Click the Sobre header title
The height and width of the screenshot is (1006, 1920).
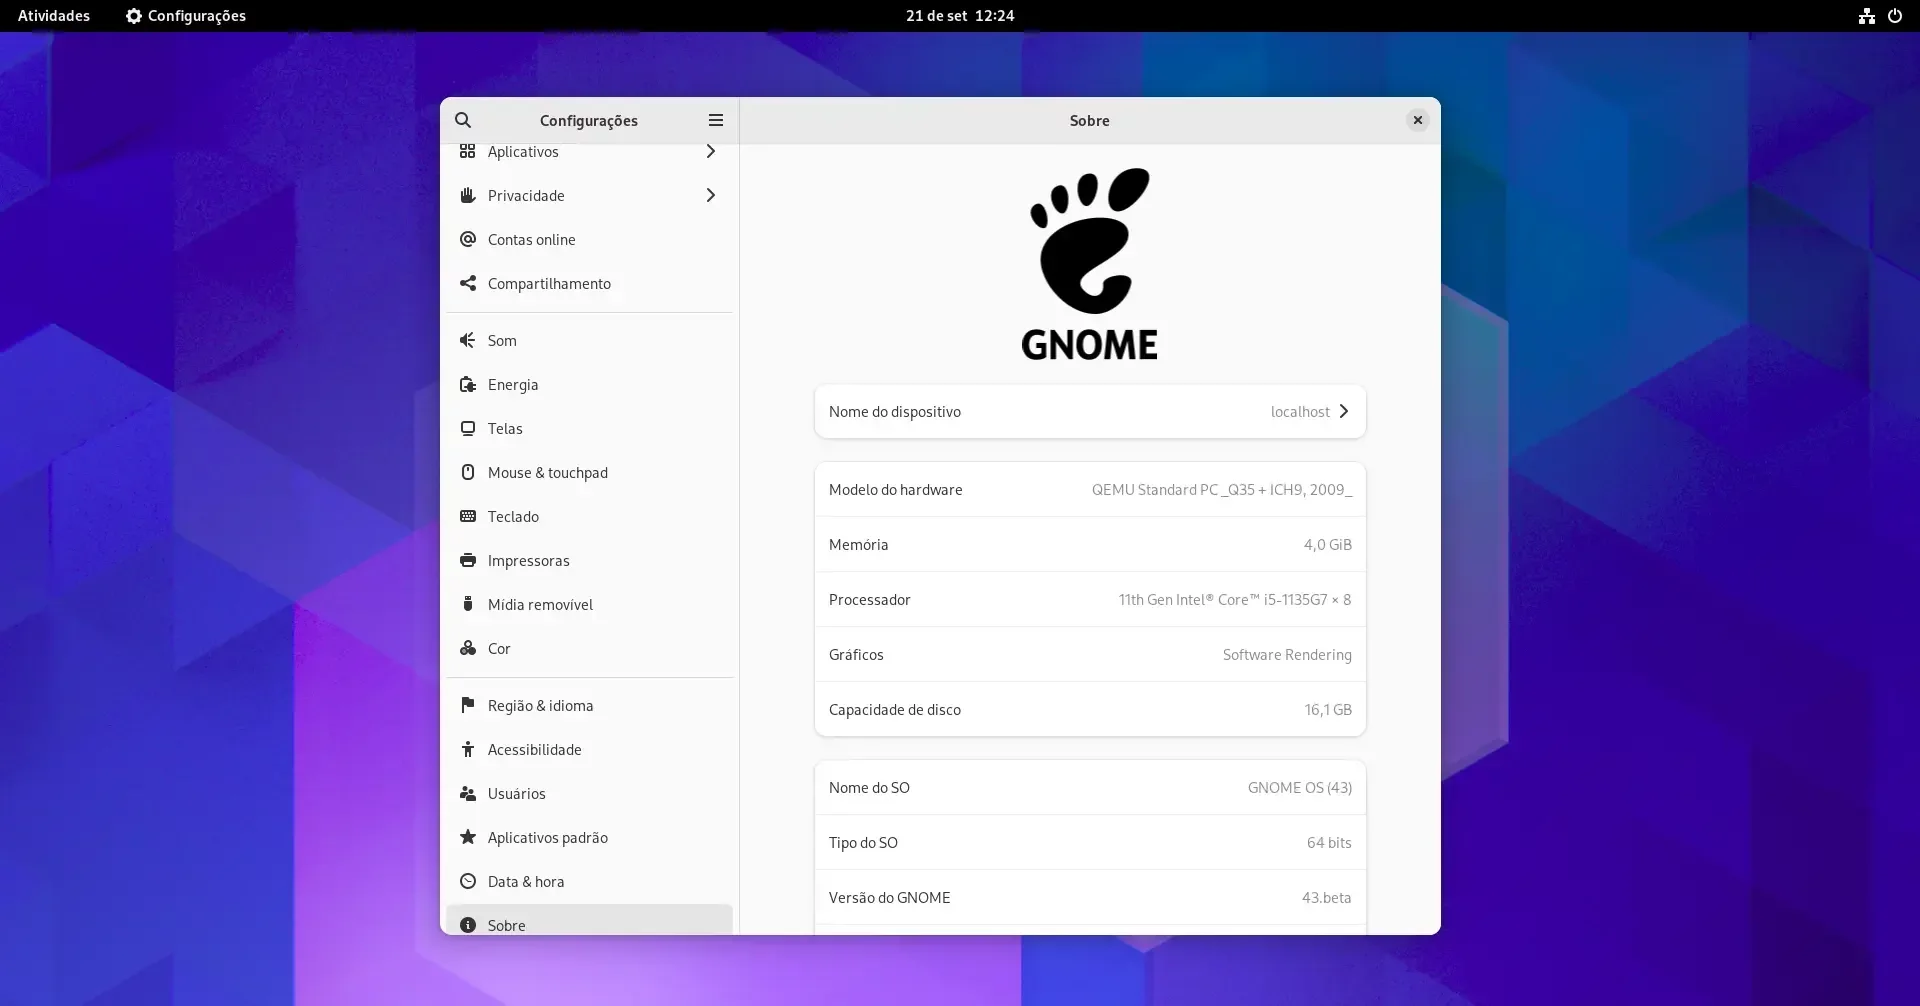1090,120
